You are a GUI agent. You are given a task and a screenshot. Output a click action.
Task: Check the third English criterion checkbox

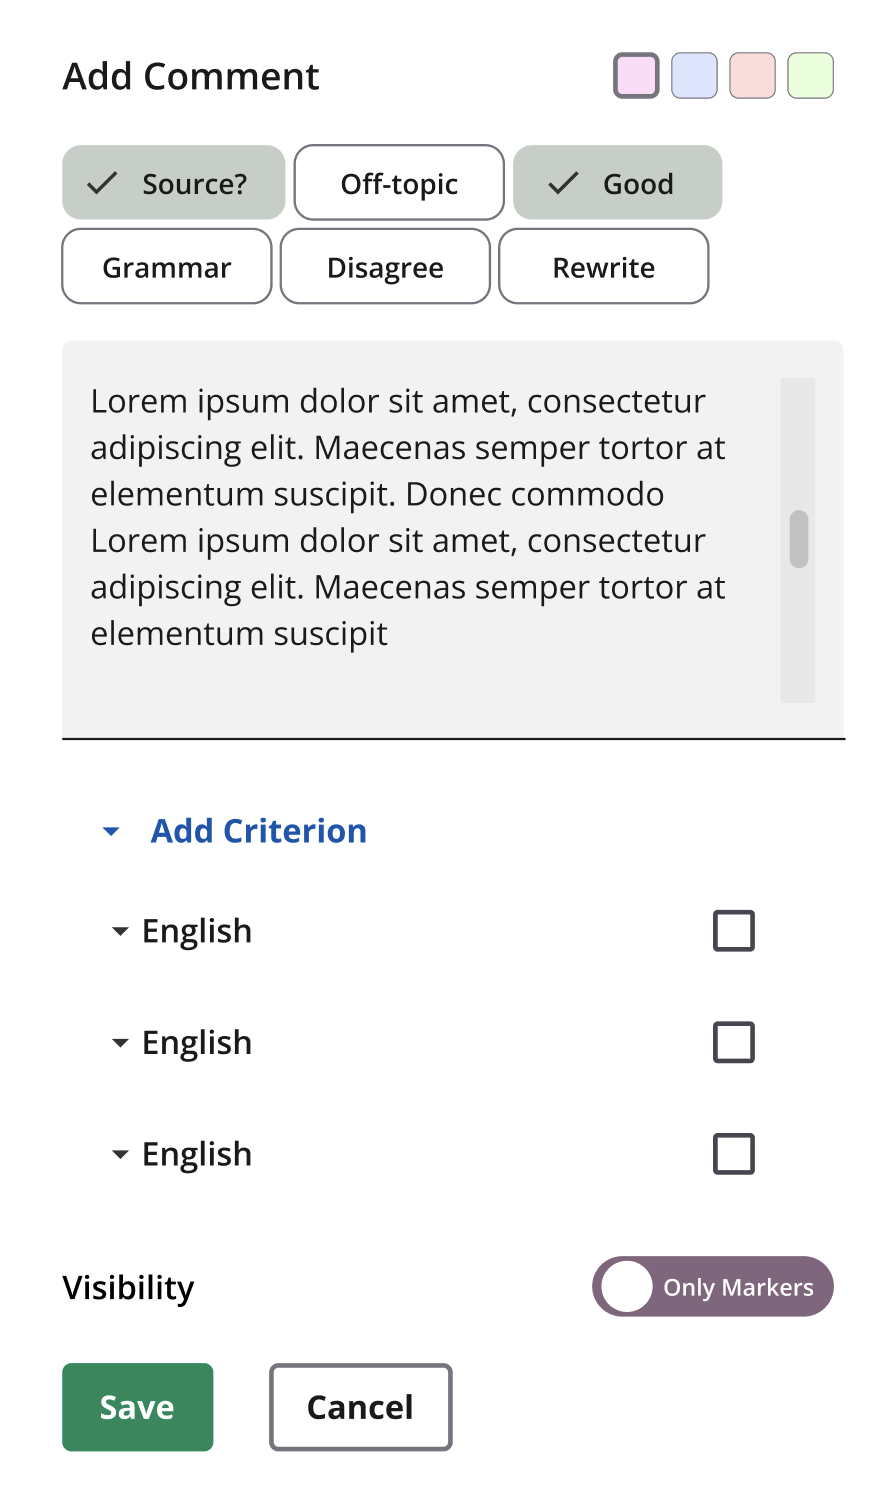pyautogui.click(x=734, y=1154)
